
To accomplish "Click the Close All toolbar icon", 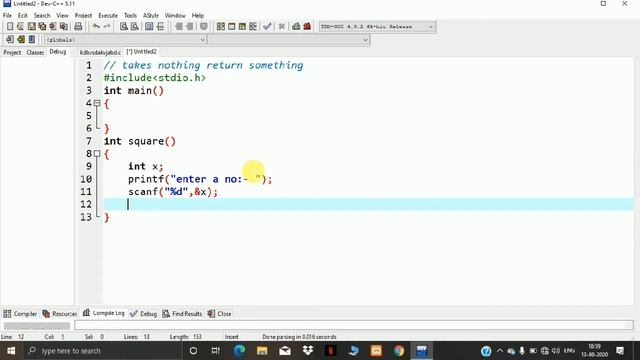I will pos(64,27).
